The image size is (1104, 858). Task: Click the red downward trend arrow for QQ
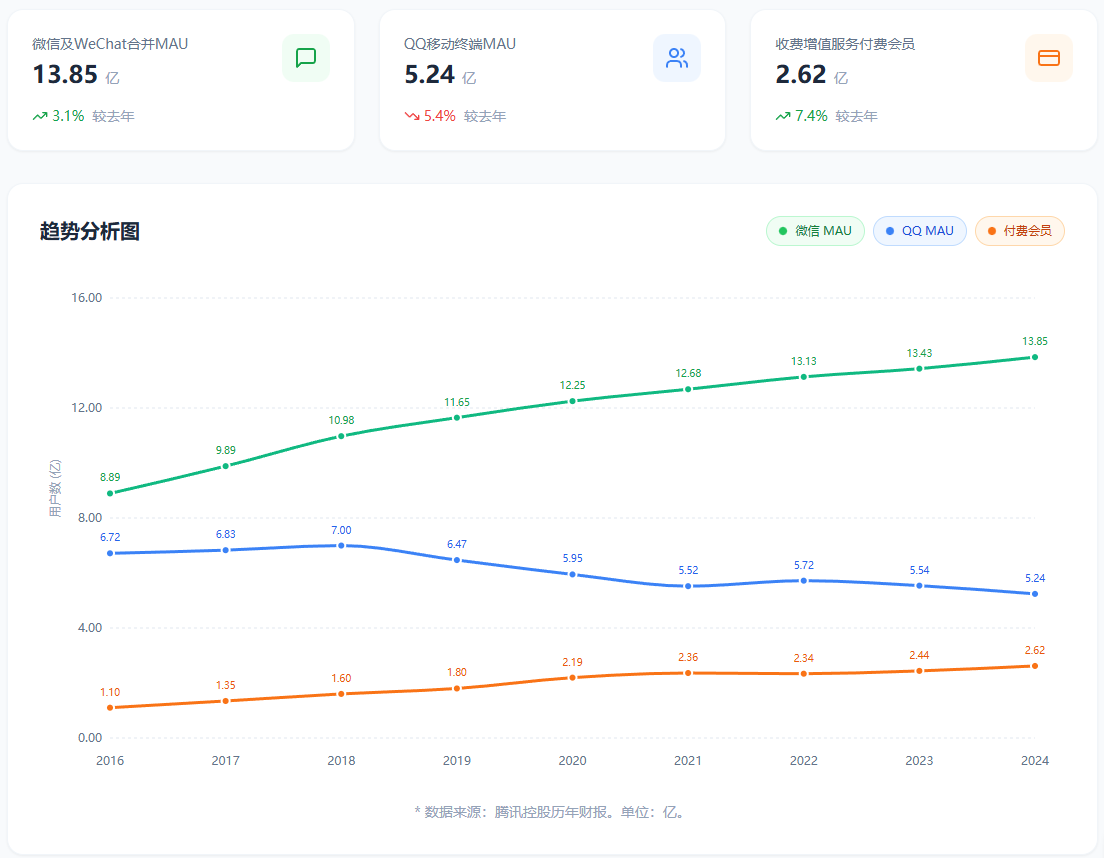tap(412, 116)
